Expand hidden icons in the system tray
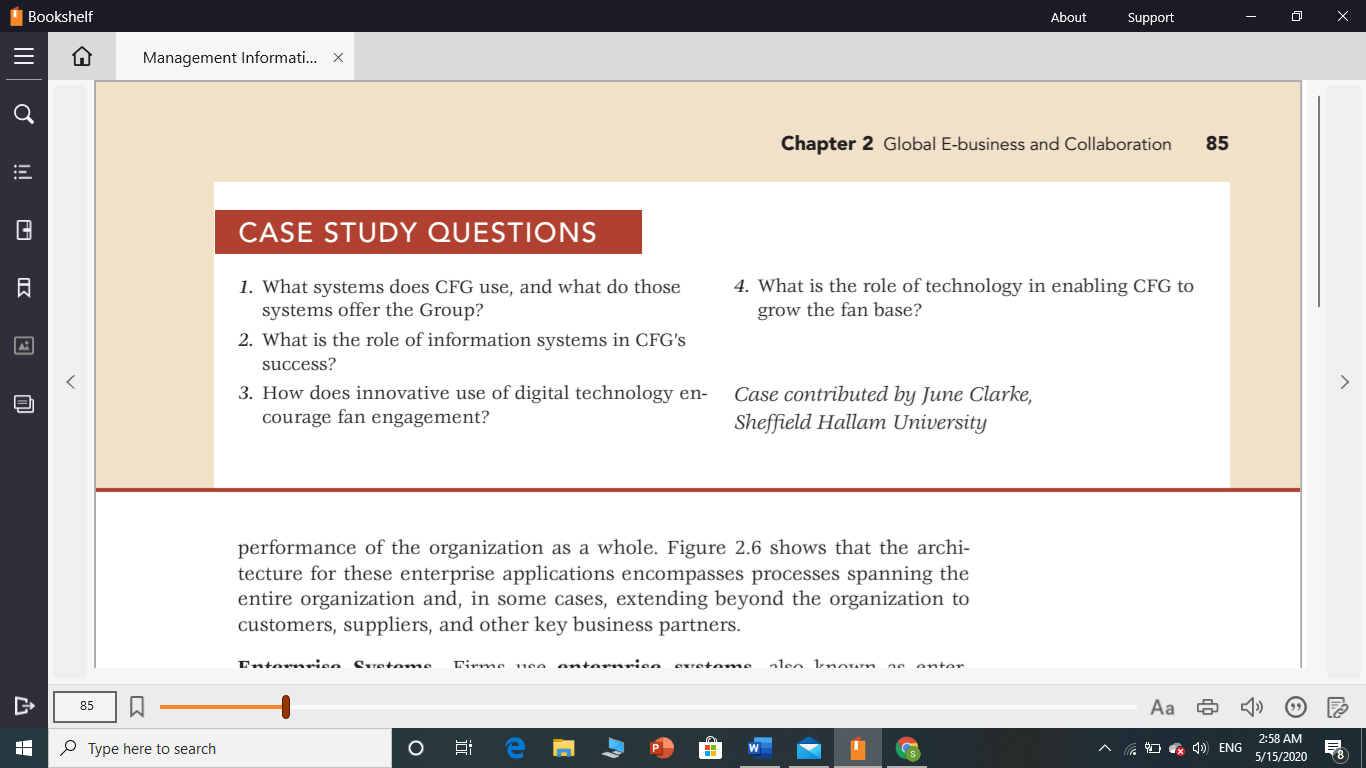Viewport: 1366px width, 768px height. 1104,747
